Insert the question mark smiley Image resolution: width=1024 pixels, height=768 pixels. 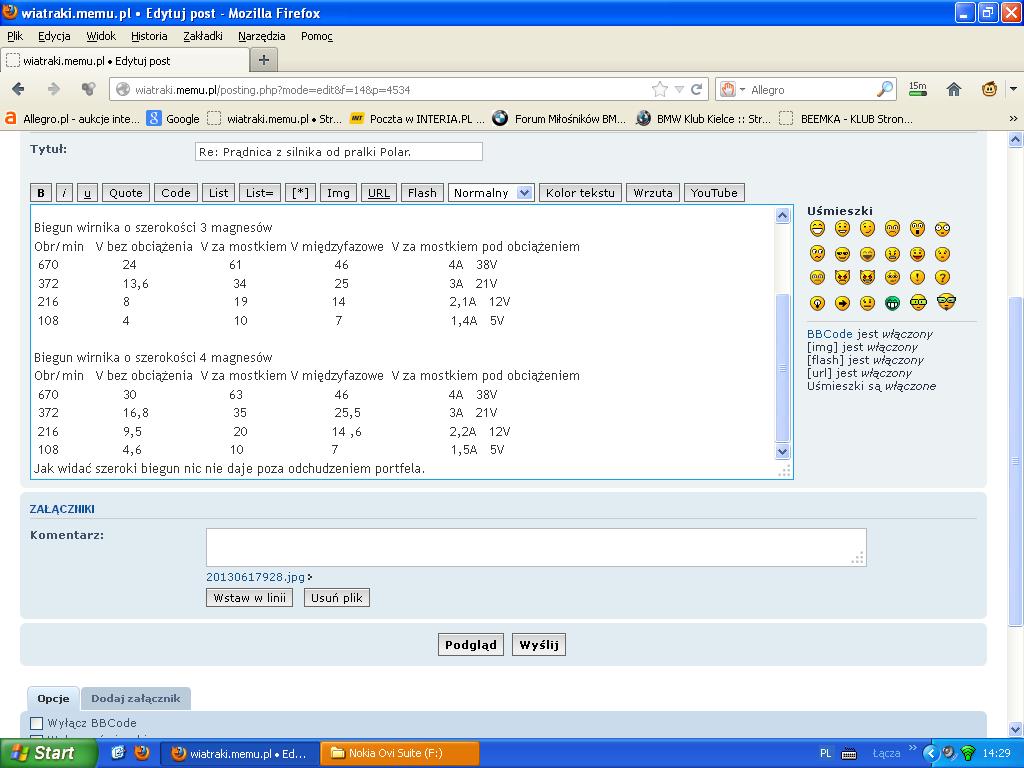tap(942, 278)
